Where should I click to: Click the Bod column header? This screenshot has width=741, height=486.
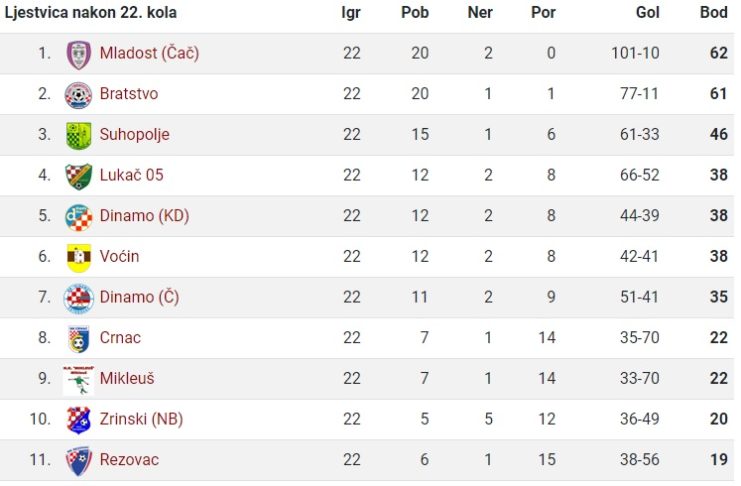tap(714, 12)
